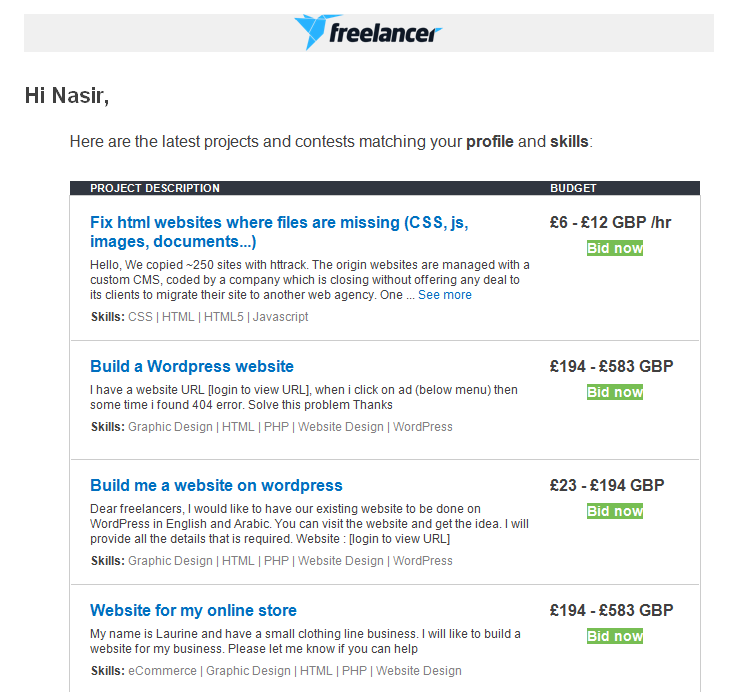Click the 'freelancer' wordmark text in header
731x694 pixels.
(x=385, y=35)
